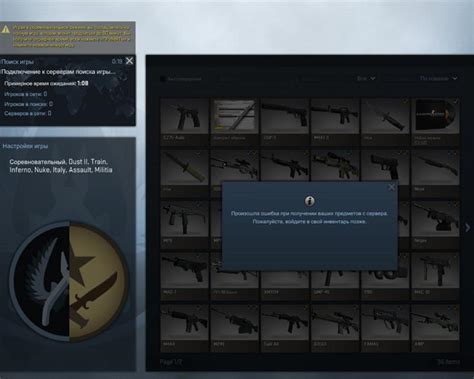Click the error message text in dialog
Viewport: 474px width, 379px height.
tap(310, 217)
